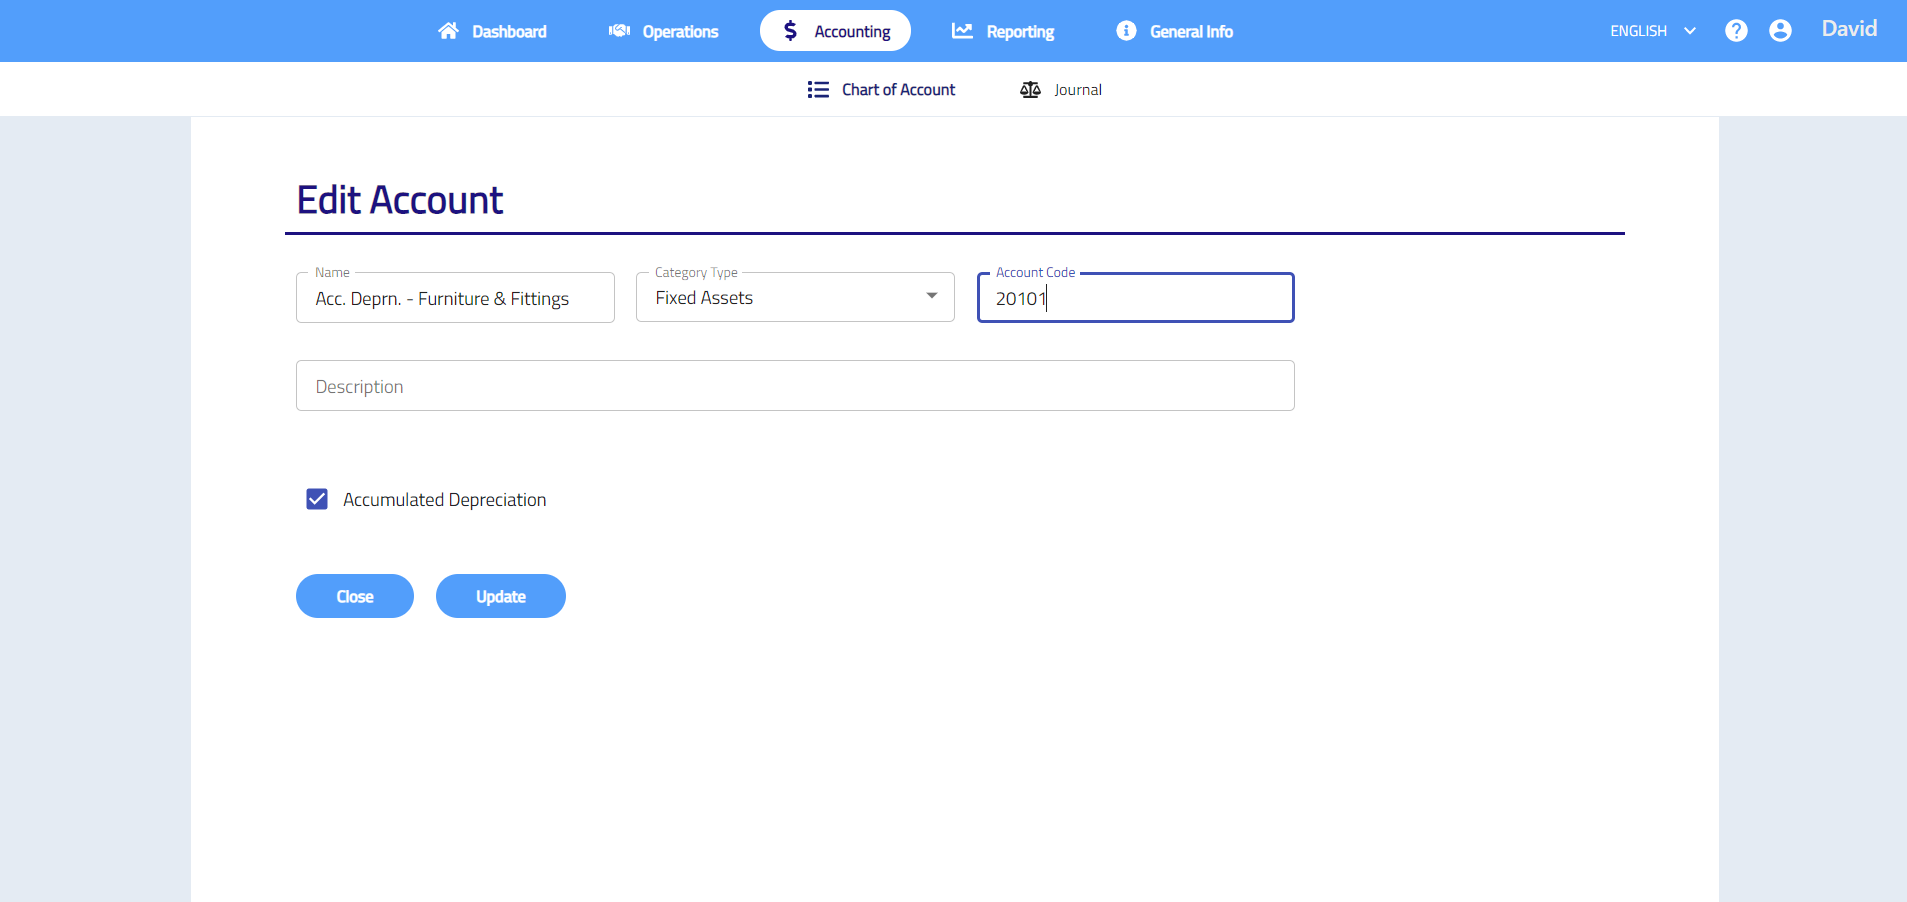Switch to the Journal tab
1907x902 pixels.
click(1077, 90)
